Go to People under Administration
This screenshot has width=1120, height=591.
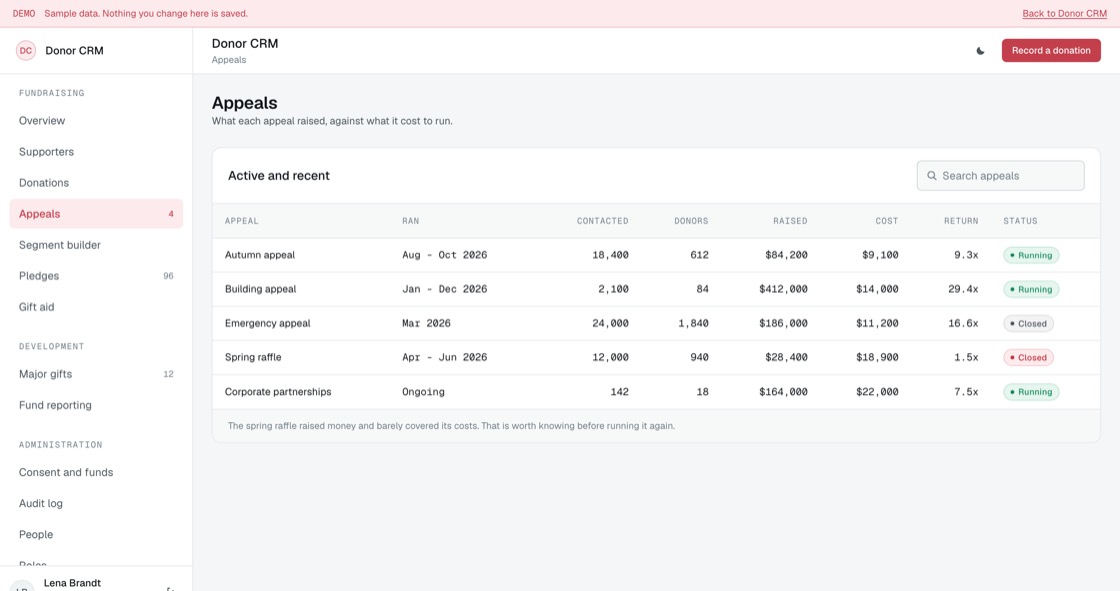96,535
